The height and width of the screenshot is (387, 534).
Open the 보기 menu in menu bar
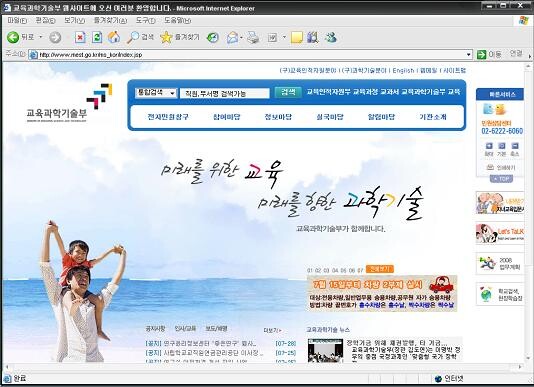coord(75,21)
